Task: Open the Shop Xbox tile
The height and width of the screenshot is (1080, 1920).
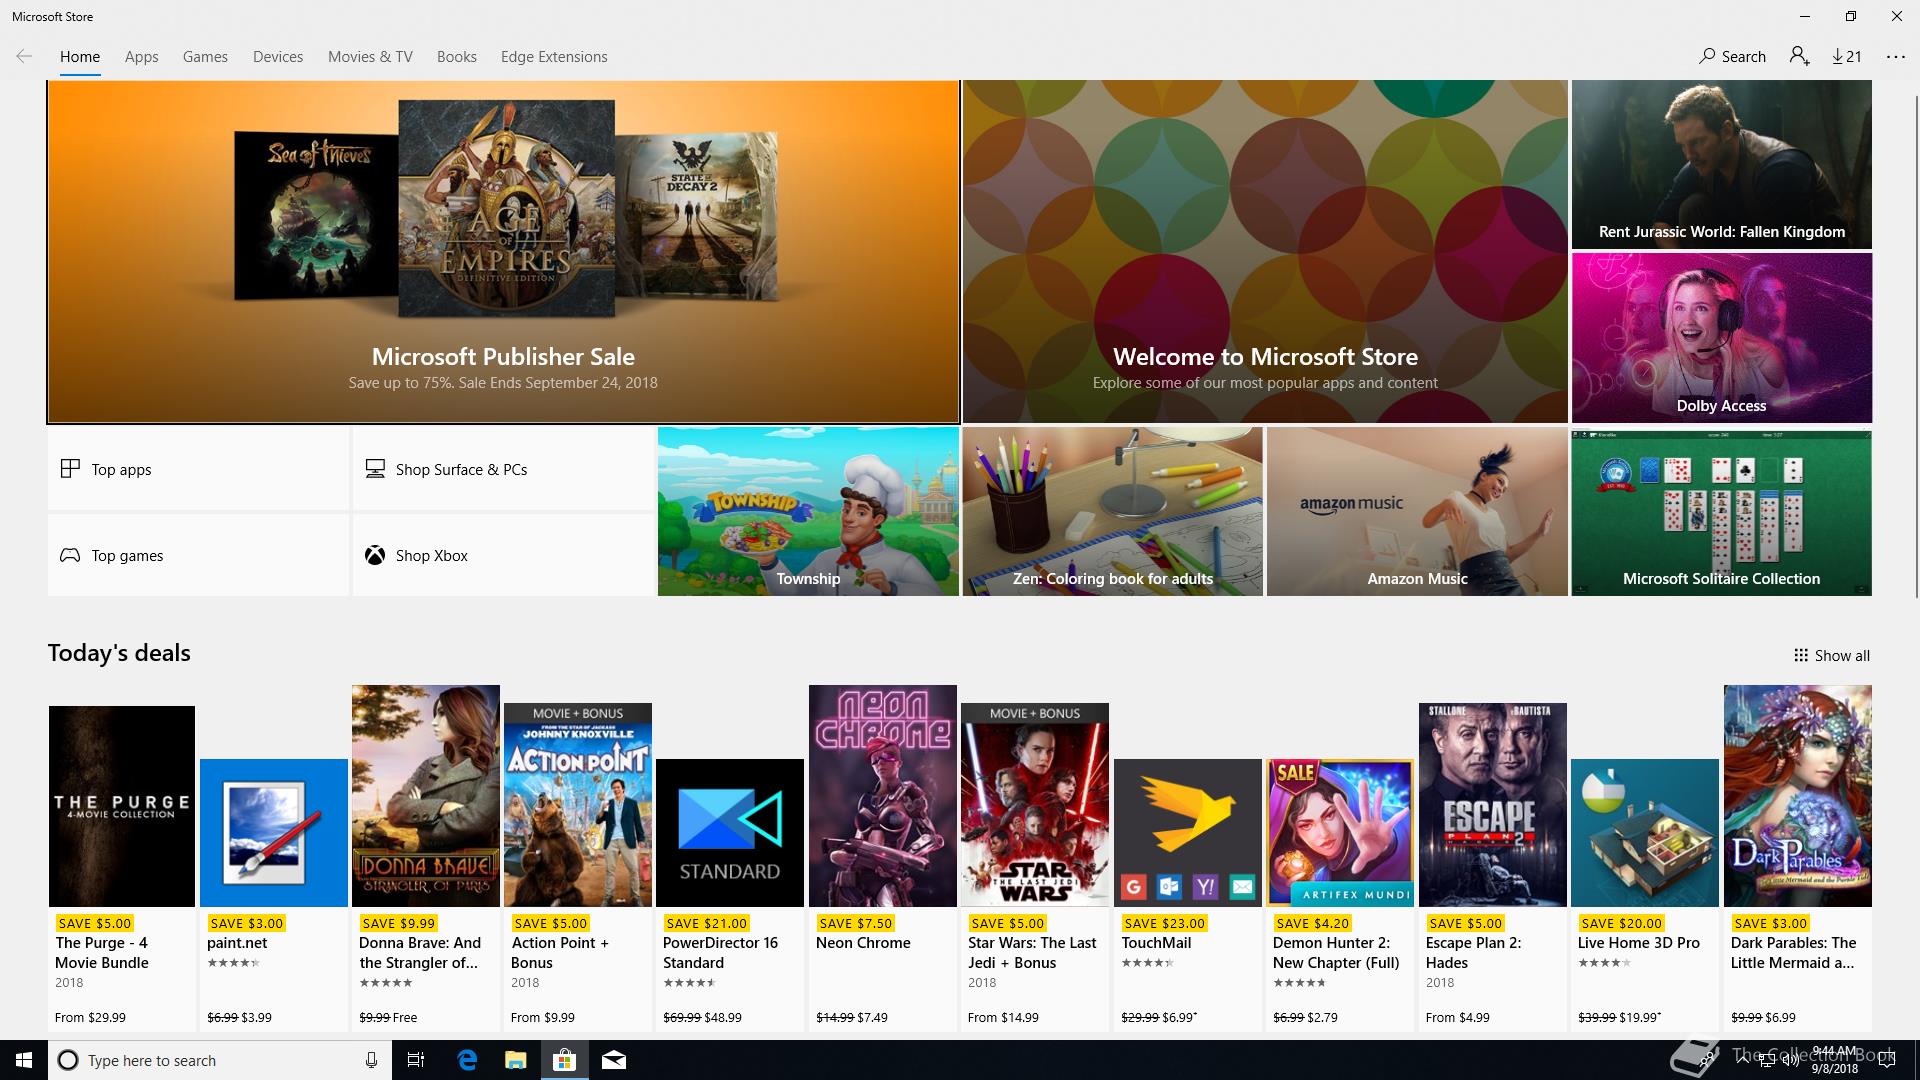Action: click(503, 555)
